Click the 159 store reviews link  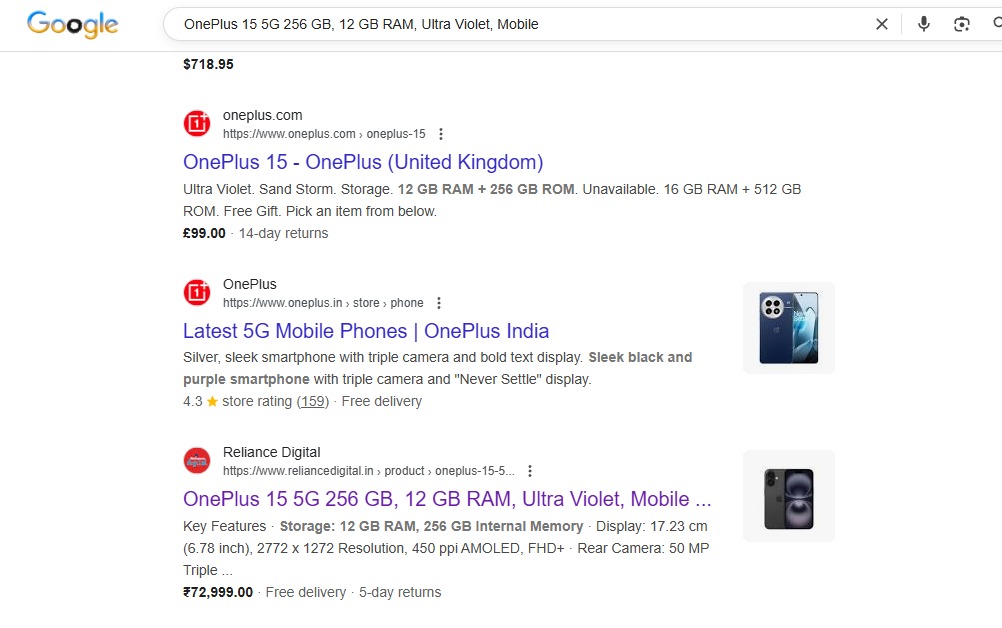(x=313, y=401)
